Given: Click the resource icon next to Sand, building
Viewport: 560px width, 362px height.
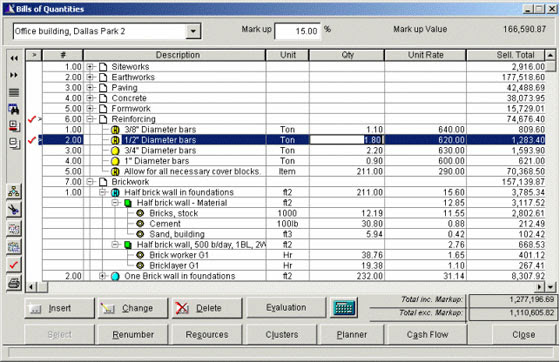Looking at the screenshot, I should click(140, 234).
